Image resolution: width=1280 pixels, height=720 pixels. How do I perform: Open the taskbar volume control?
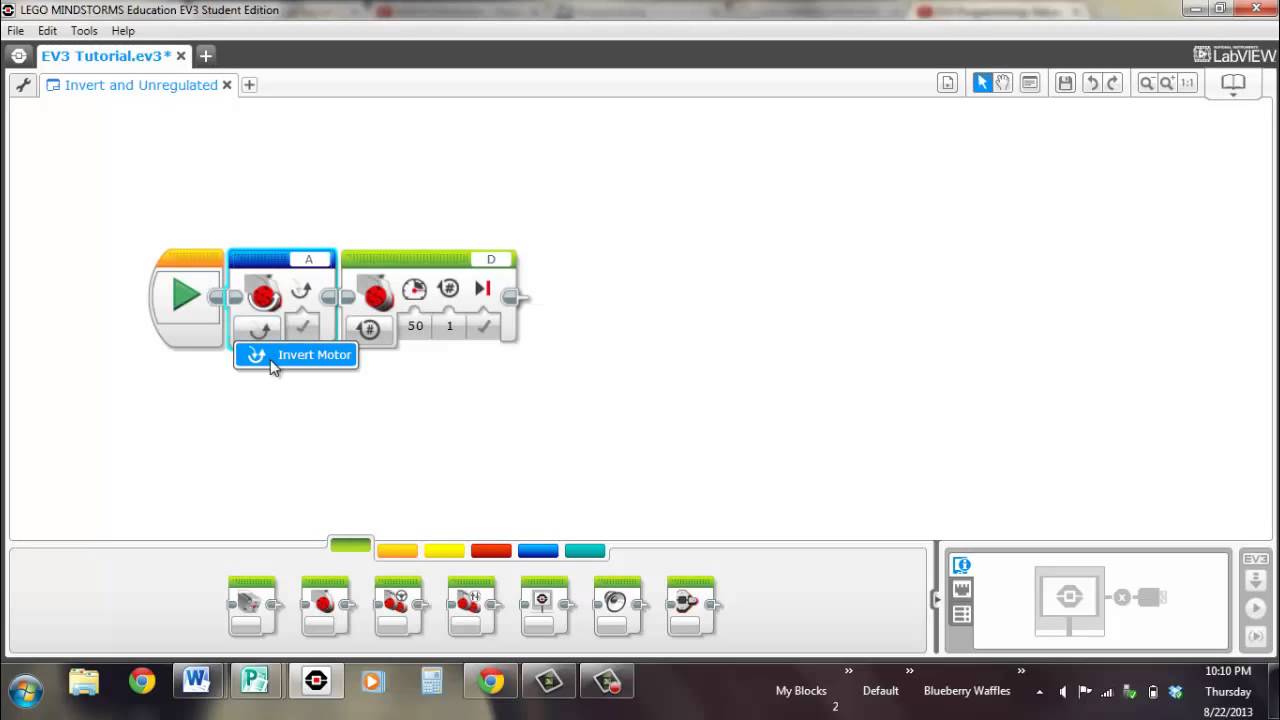pos(1062,692)
